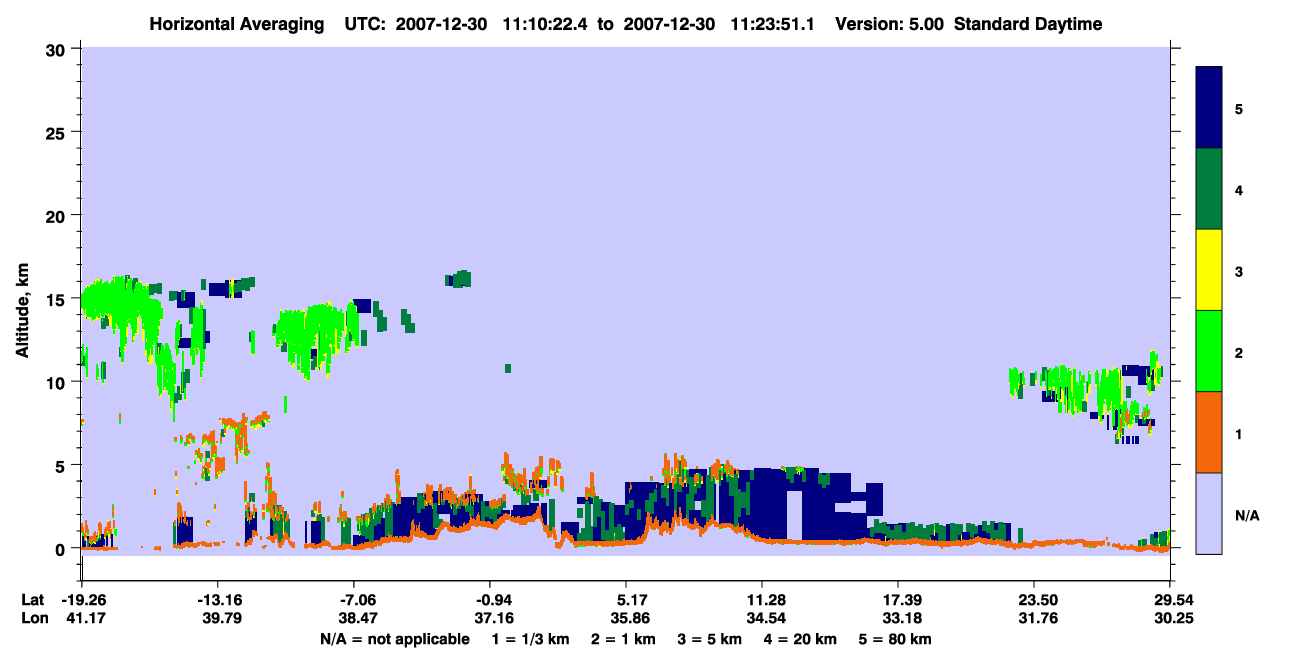Click latitude value -7.06
The height and width of the screenshot is (667, 1300).
(x=356, y=600)
